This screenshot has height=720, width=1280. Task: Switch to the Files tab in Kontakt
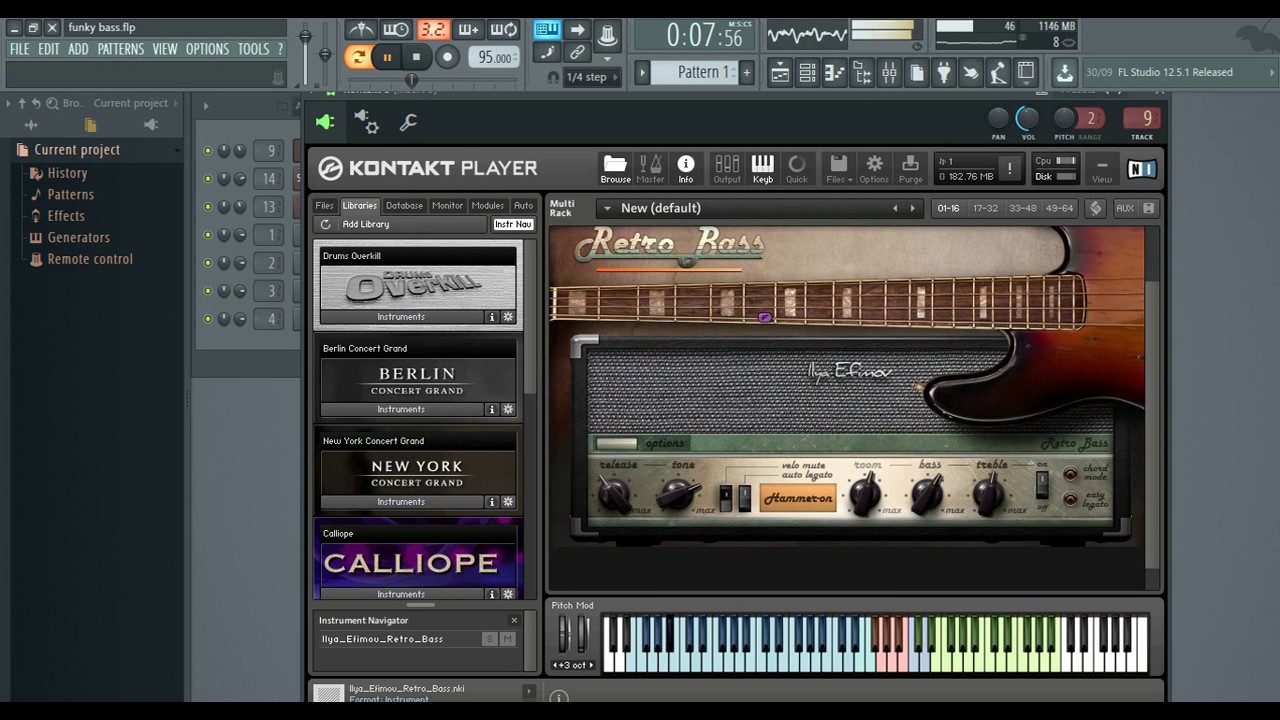tap(324, 205)
